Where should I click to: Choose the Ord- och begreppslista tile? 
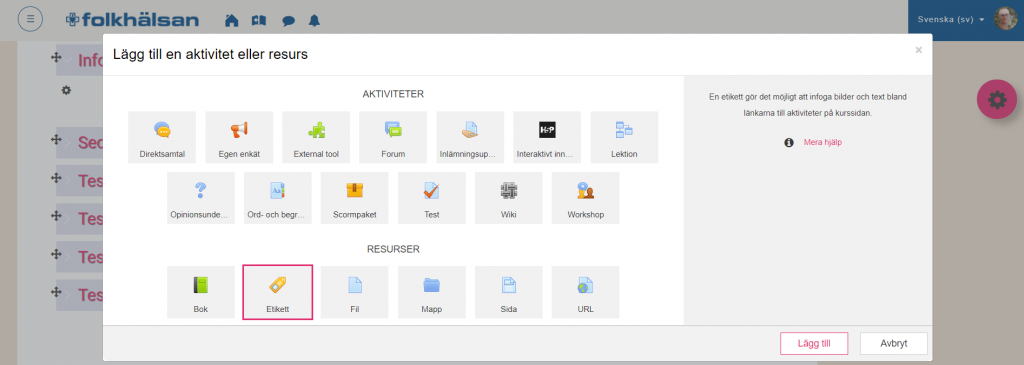pyautogui.click(x=278, y=198)
